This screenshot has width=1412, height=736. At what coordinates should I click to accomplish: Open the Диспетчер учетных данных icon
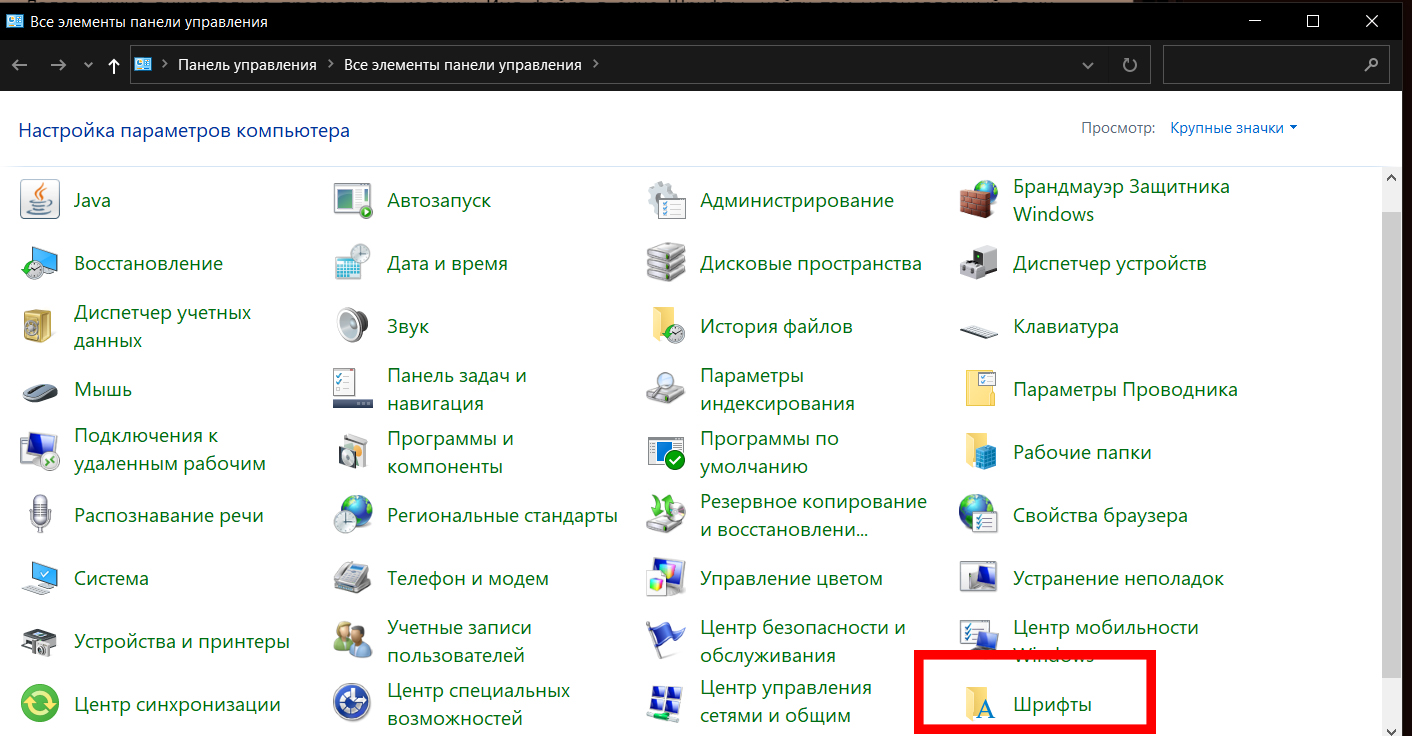pyautogui.click(x=40, y=326)
